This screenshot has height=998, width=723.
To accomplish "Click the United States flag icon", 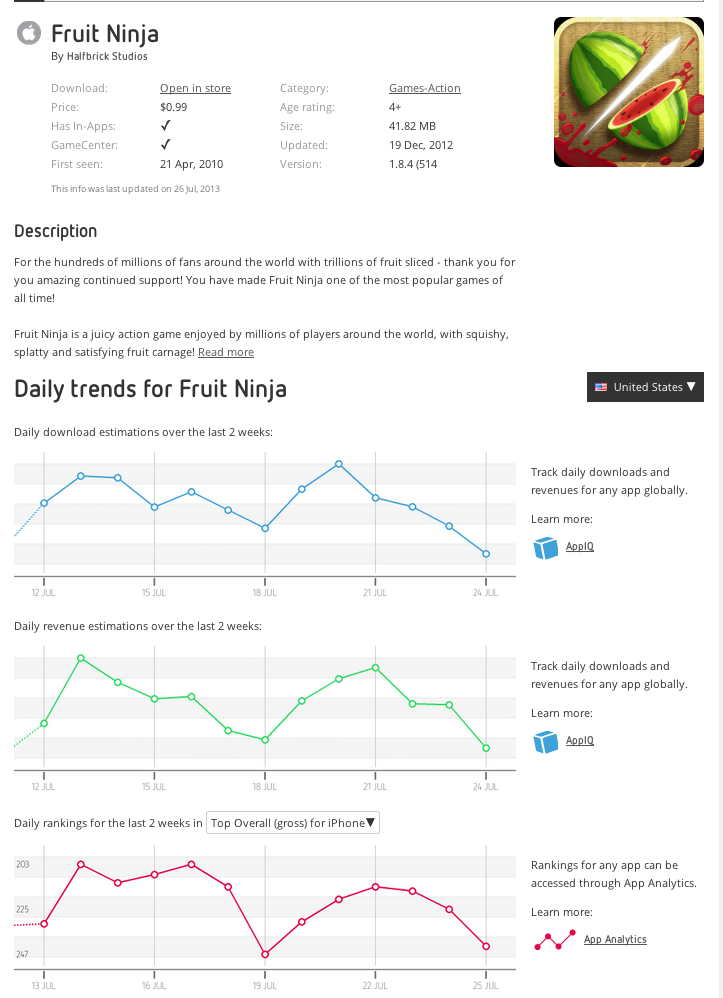I will click(601, 387).
